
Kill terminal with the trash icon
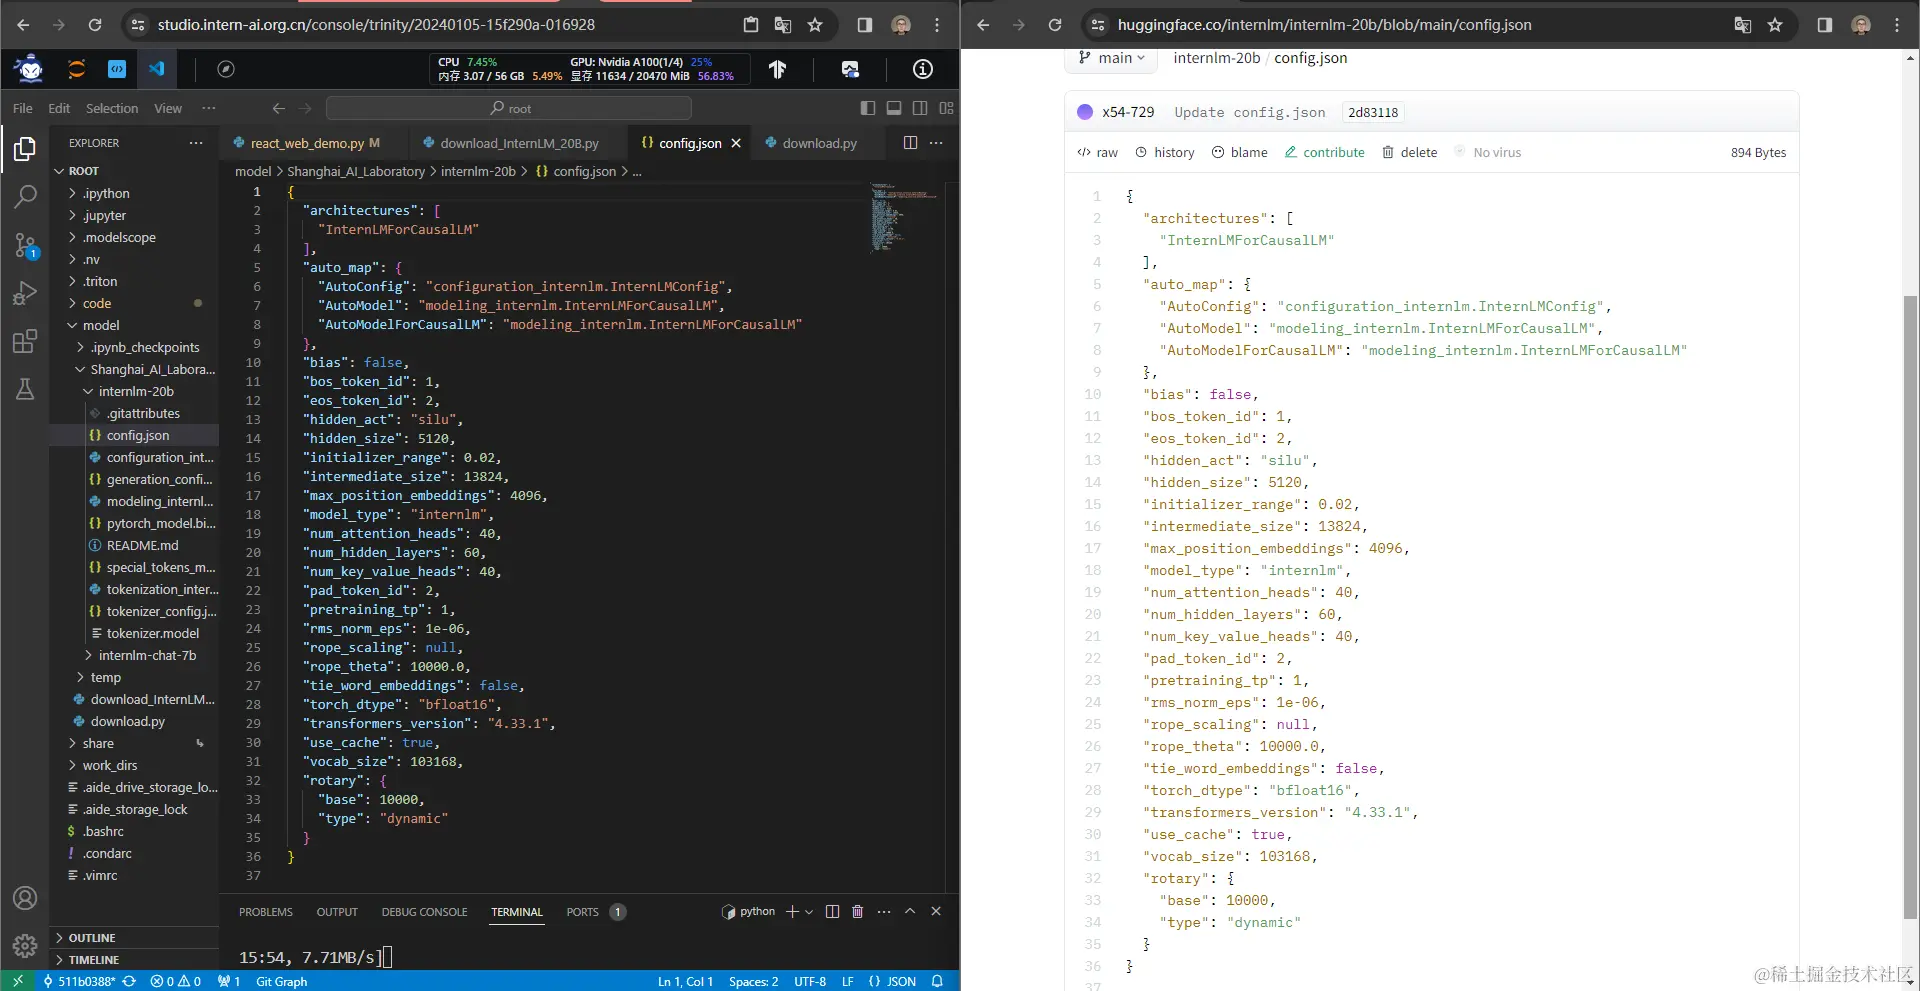click(857, 911)
